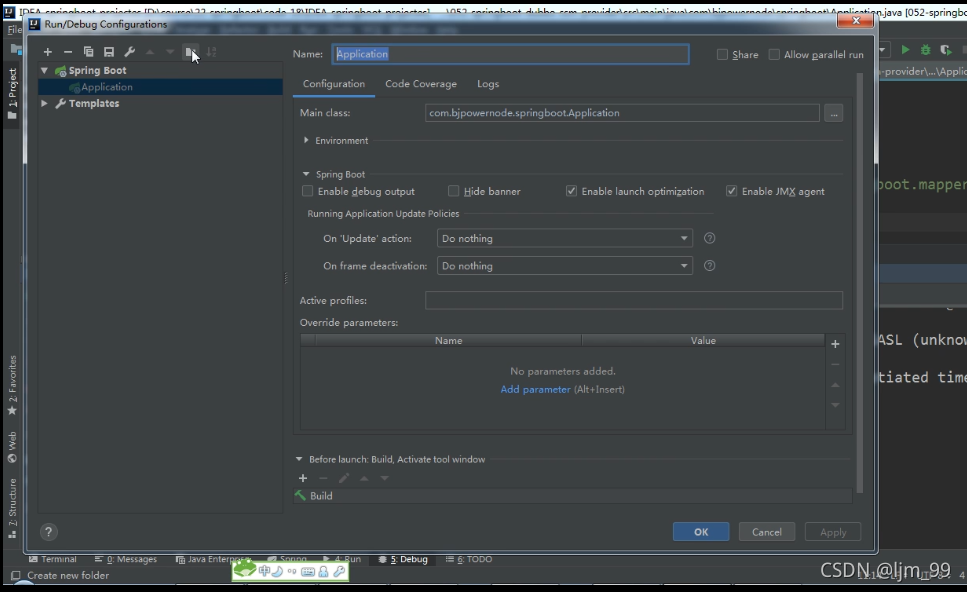Image resolution: width=967 pixels, height=592 pixels.
Task: Click the Value column header in parameters table
Action: click(703, 340)
